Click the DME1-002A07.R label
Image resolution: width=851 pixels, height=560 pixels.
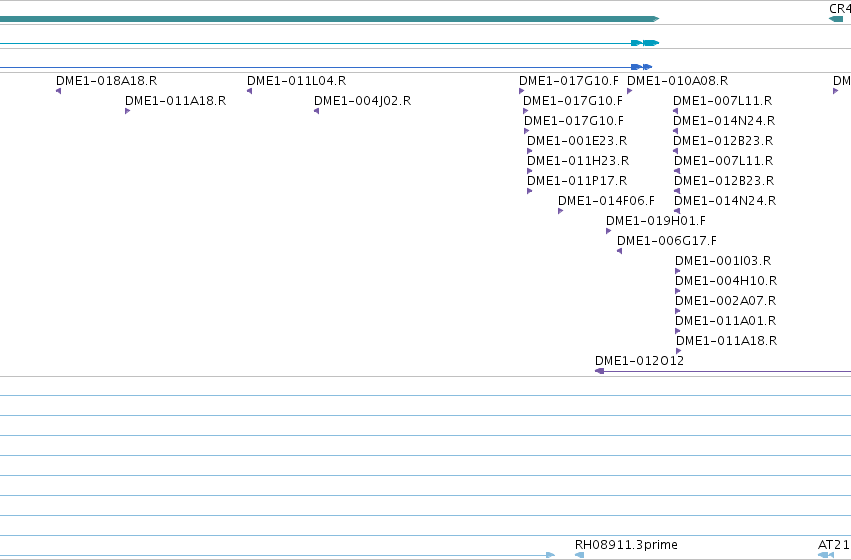click(725, 301)
